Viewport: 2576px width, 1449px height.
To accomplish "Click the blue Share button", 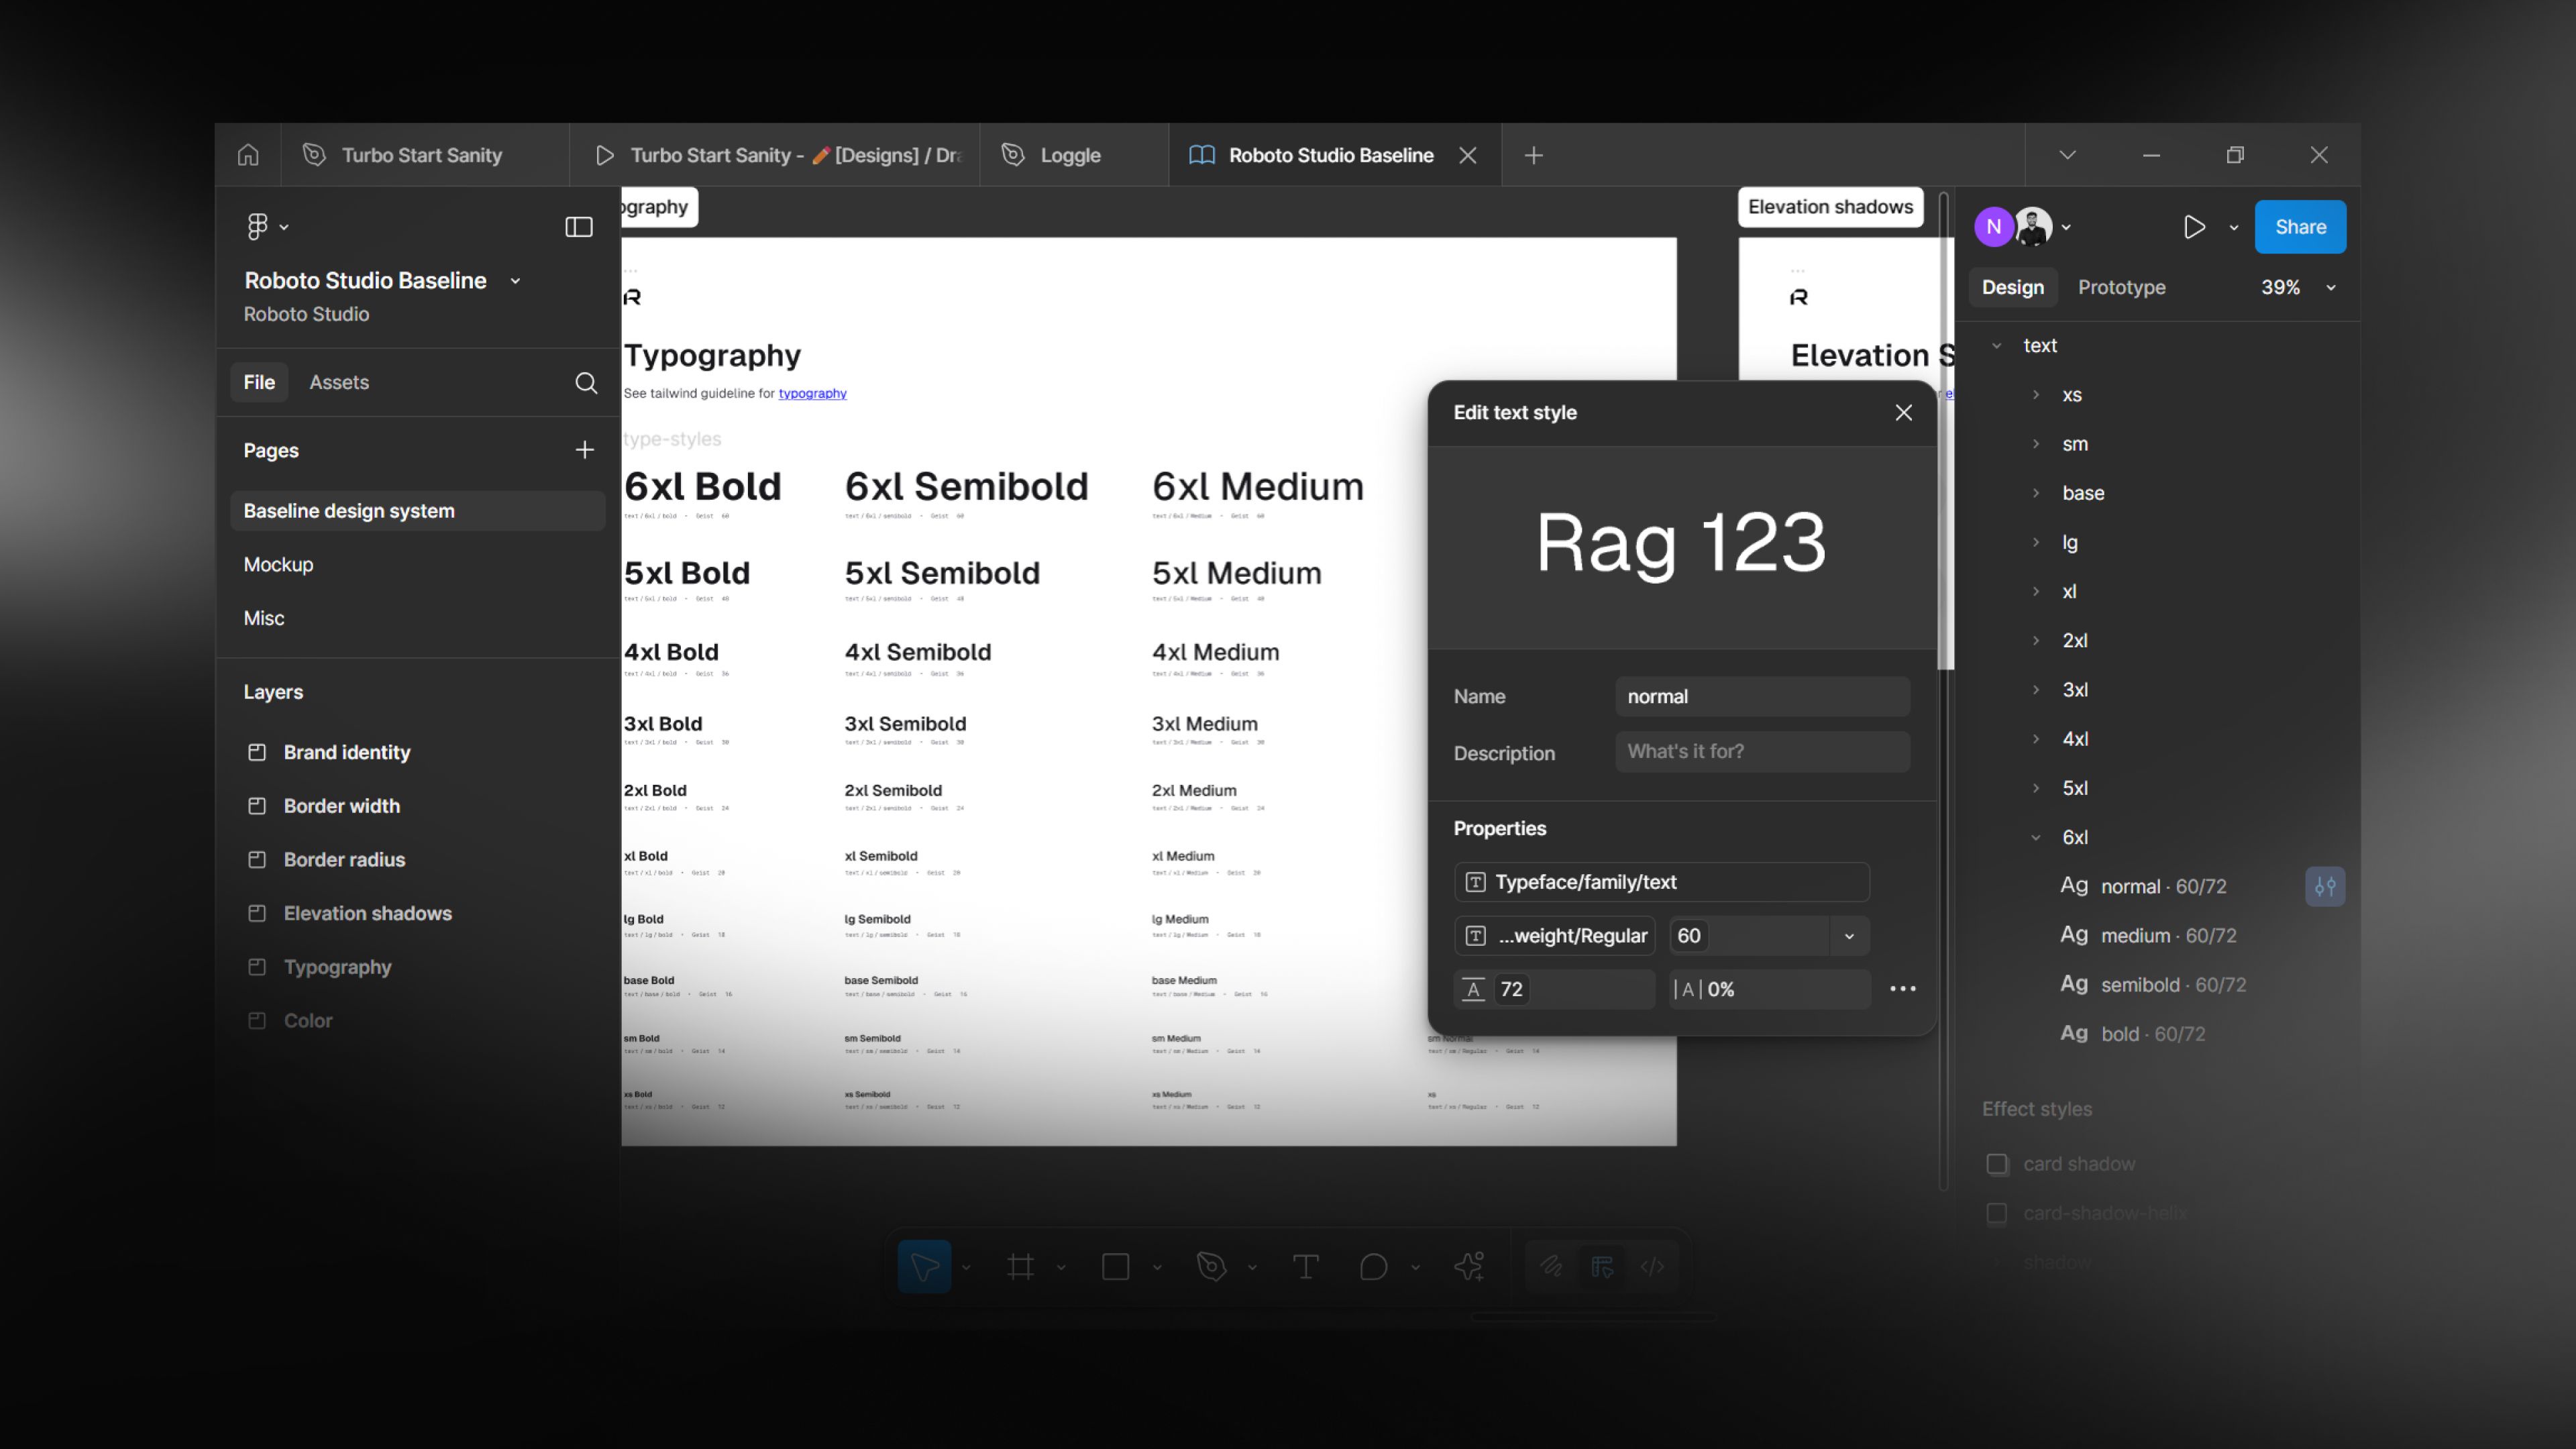I will tap(2300, 227).
